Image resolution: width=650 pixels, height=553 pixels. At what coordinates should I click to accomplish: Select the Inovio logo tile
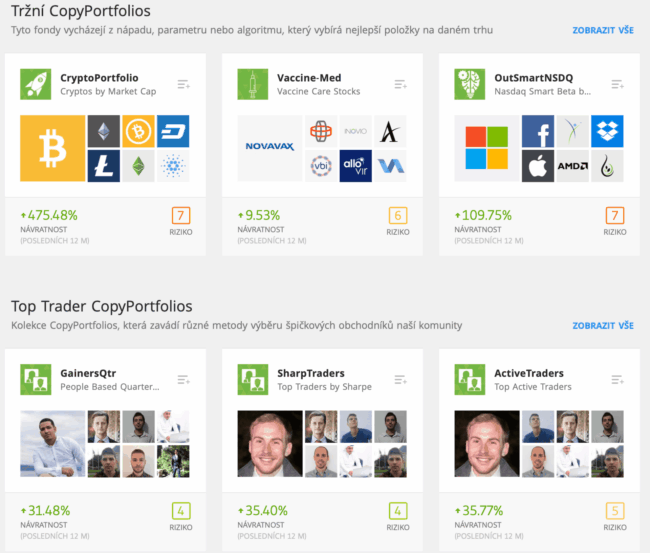coord(356,131)
